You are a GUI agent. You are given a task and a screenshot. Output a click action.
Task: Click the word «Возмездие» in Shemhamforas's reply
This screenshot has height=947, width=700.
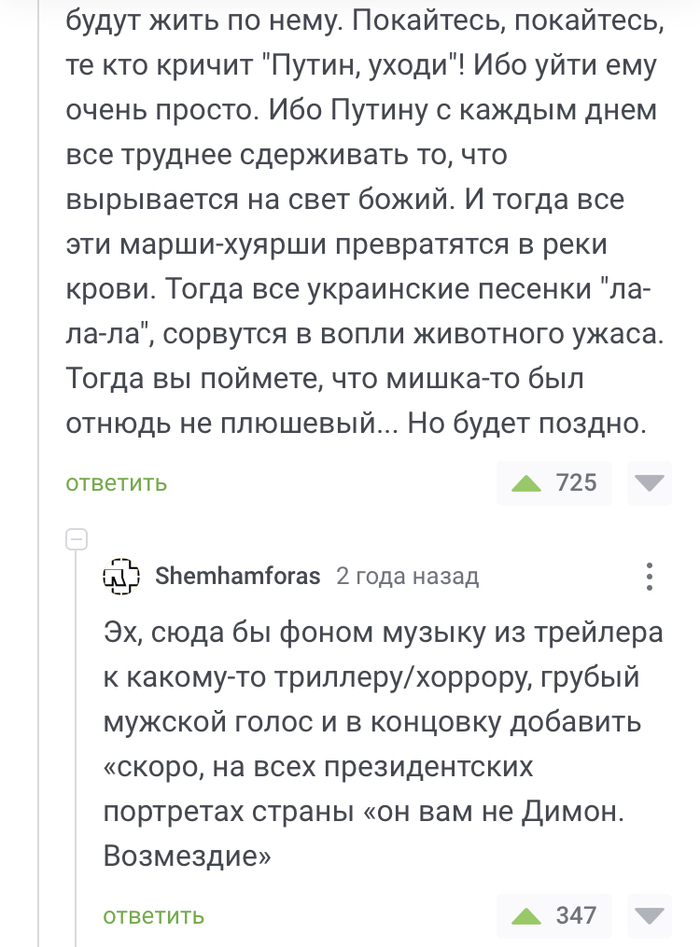click(187, 856)
